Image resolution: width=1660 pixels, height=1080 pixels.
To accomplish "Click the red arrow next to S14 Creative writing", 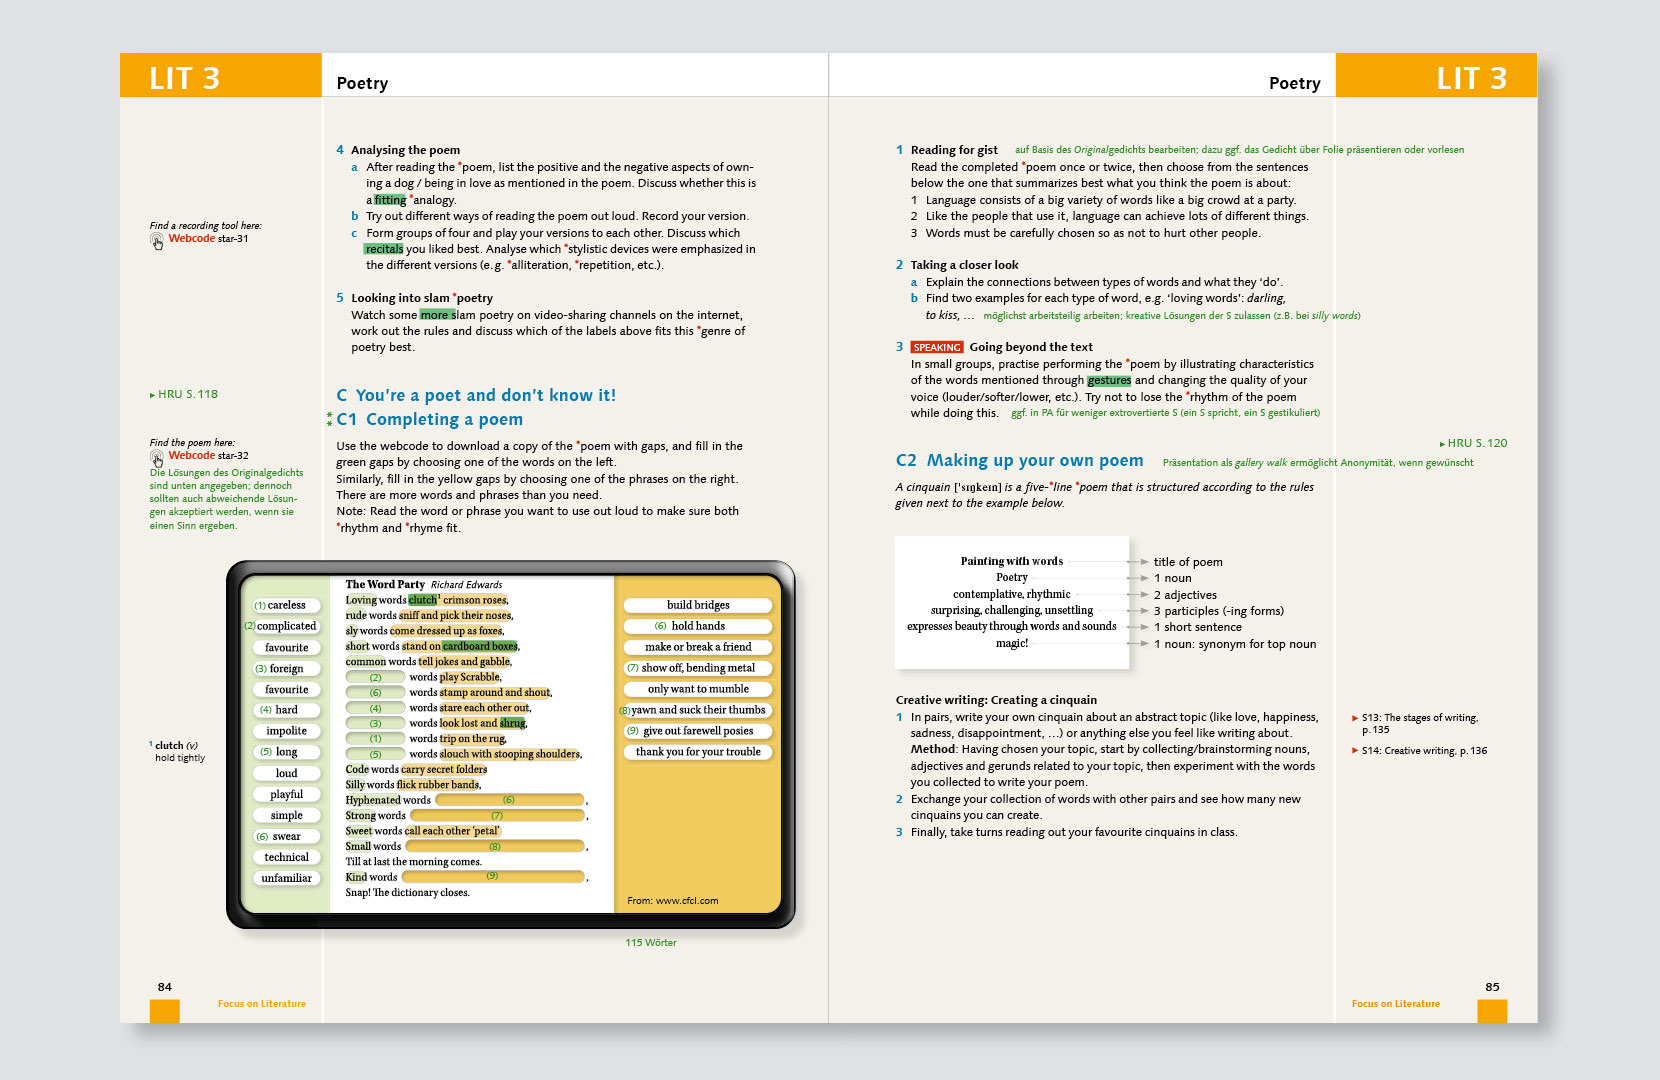I will (1355, 751).
